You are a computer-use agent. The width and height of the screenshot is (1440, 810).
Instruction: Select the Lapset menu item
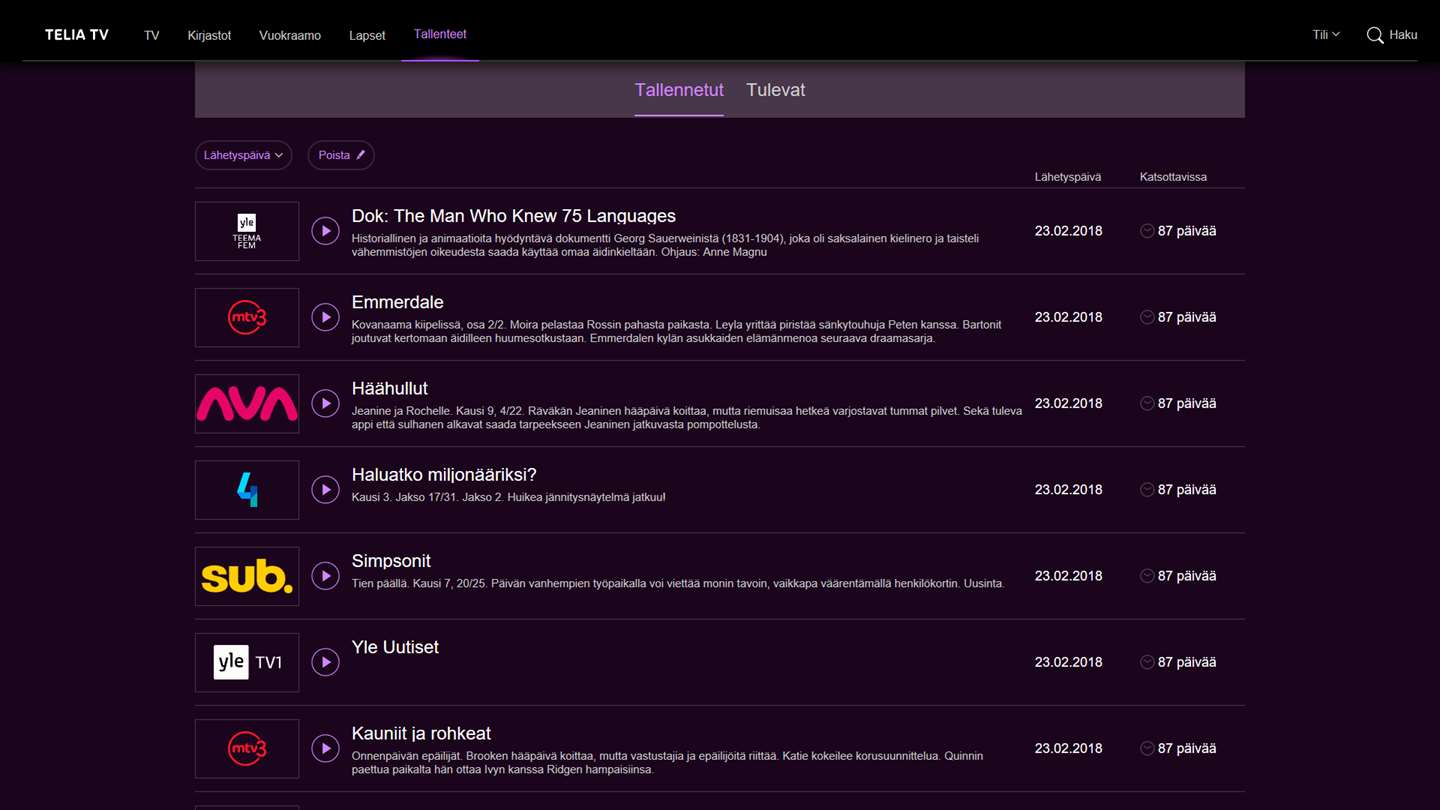pyautogui.click(x=367, y=35)
